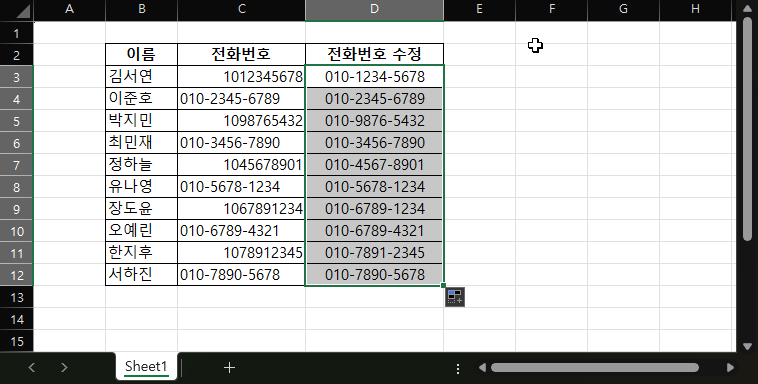Screen dimensions: 758x384
Task: Select row 12 header
Action: 17,275
